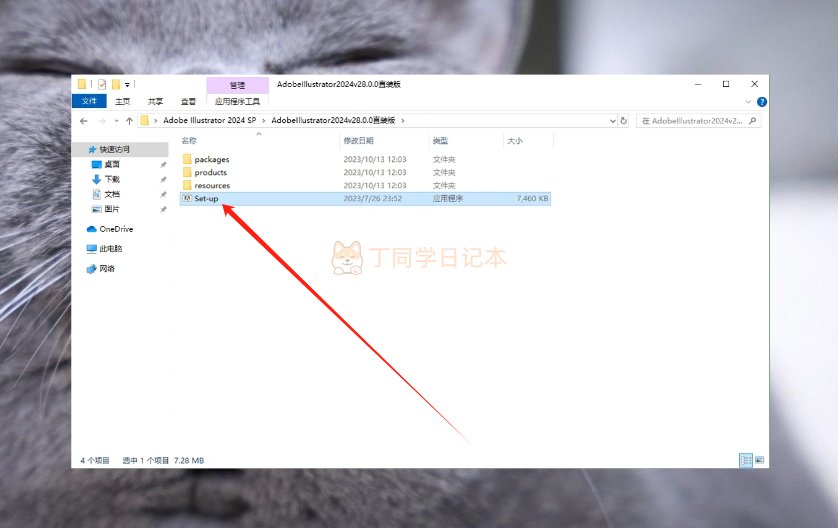Click the resources folder icon
This screenshot has width=838, height=528.
(187, 185)
